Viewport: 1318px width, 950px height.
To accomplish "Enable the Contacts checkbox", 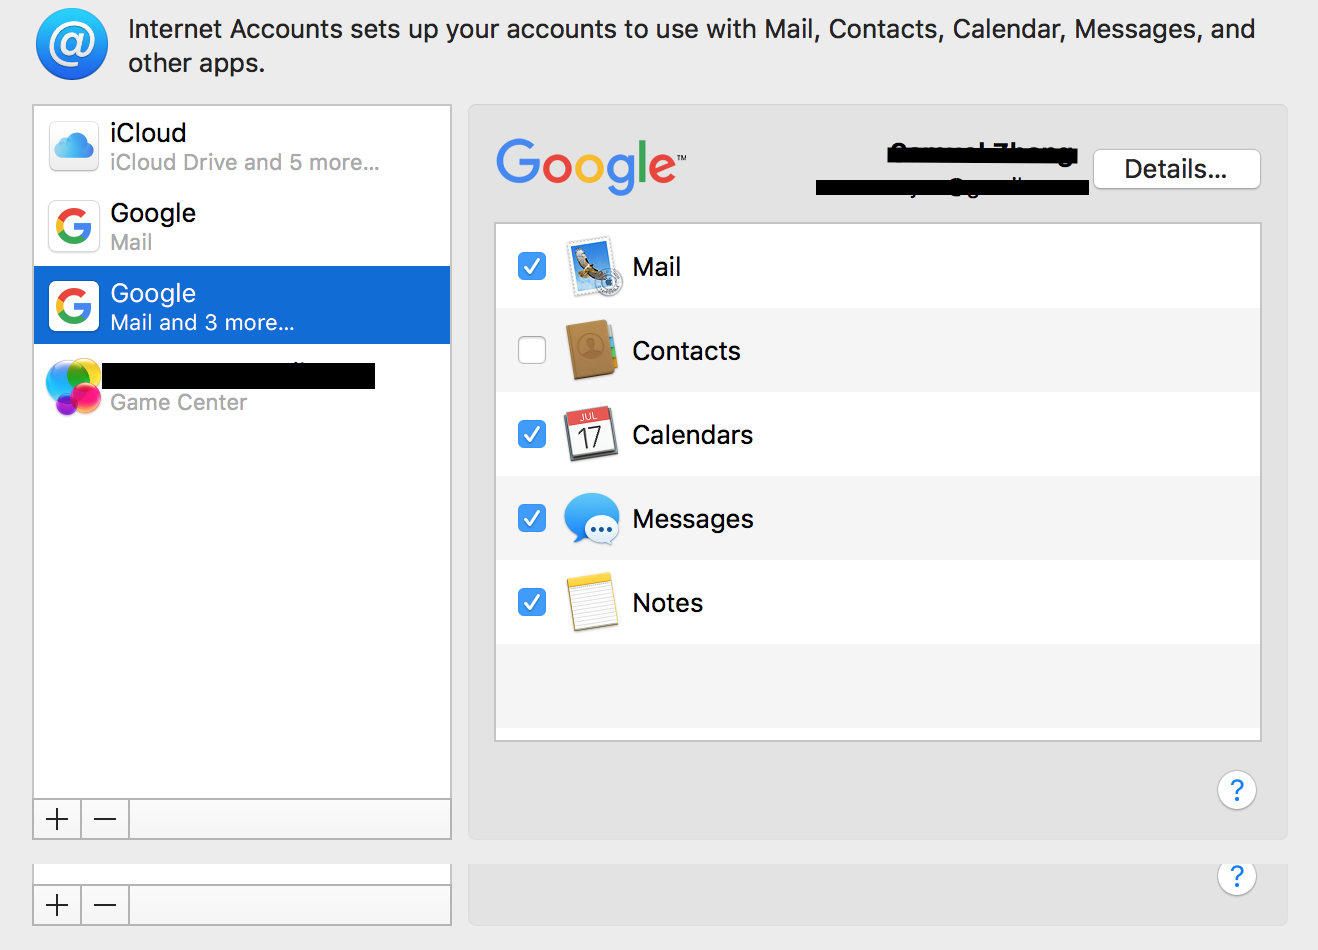I will pos(532,350).
